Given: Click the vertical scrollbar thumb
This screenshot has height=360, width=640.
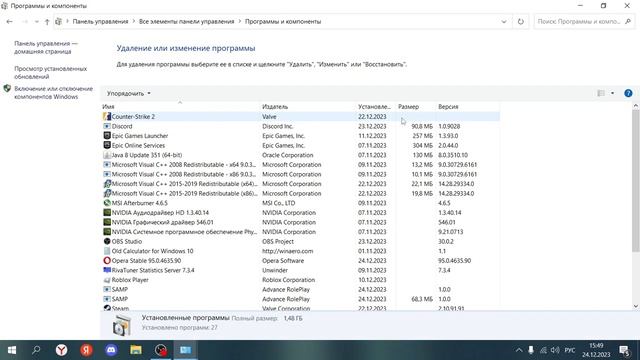Looking at the screenshot, I should [x=636, y=180].
